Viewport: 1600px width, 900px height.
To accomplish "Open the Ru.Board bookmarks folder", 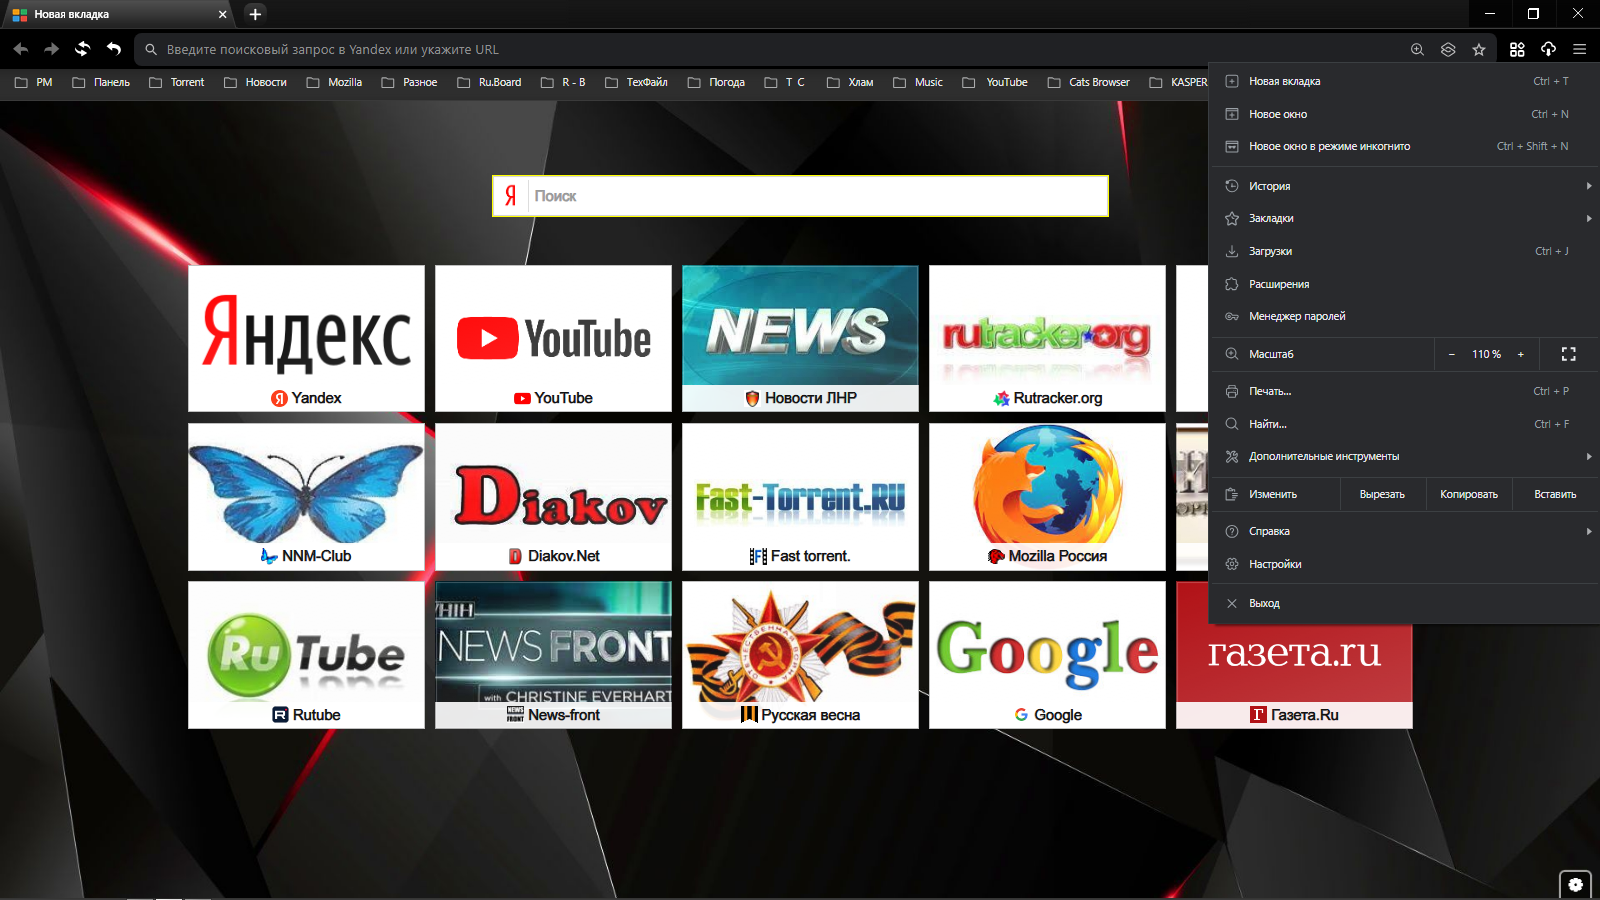I will point(489,82).
